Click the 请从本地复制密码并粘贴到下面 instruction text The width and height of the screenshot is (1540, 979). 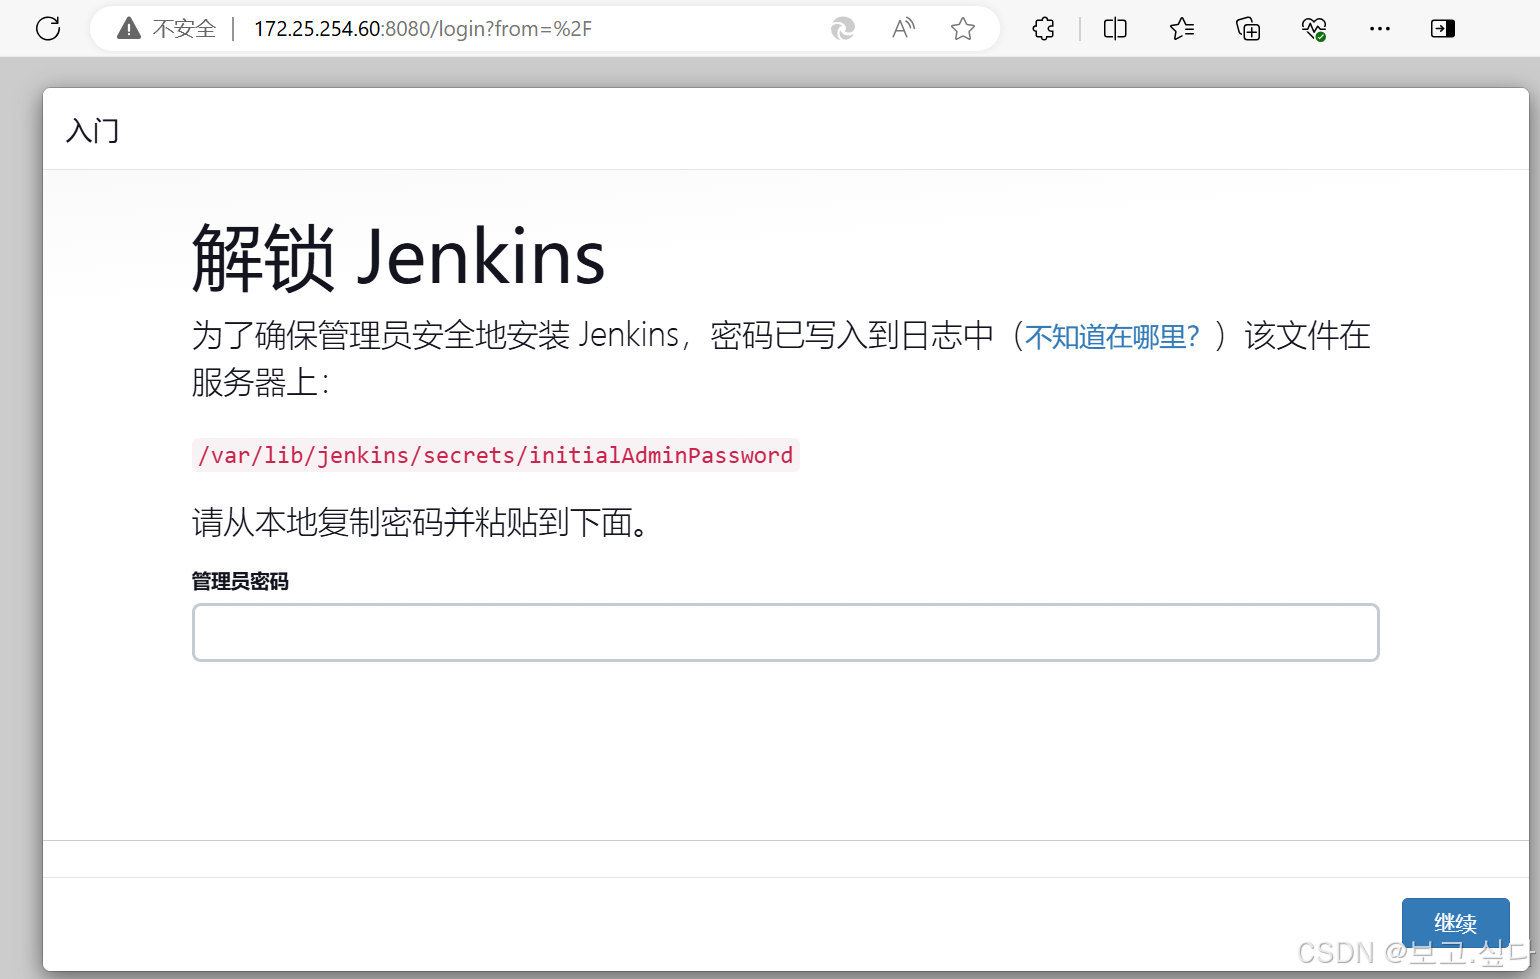(420, 522)
